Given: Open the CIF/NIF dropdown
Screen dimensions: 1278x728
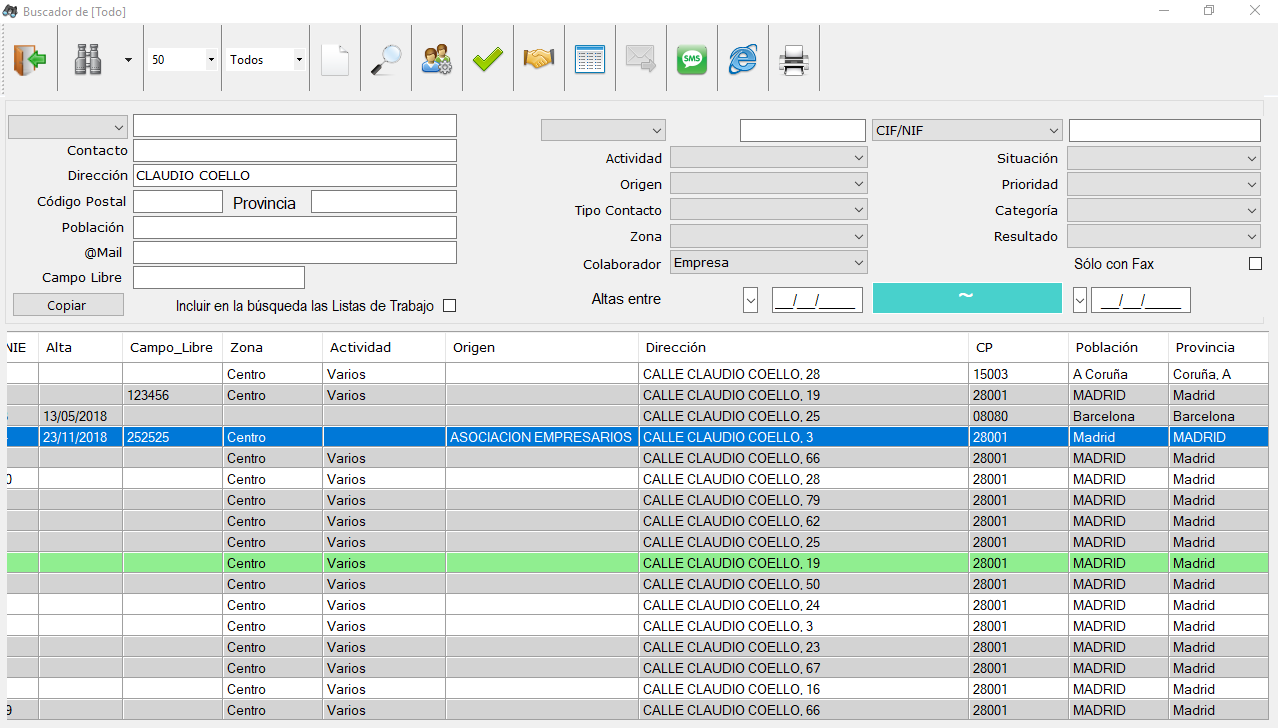Looking at the screenshot, I should tap(967, 130).
